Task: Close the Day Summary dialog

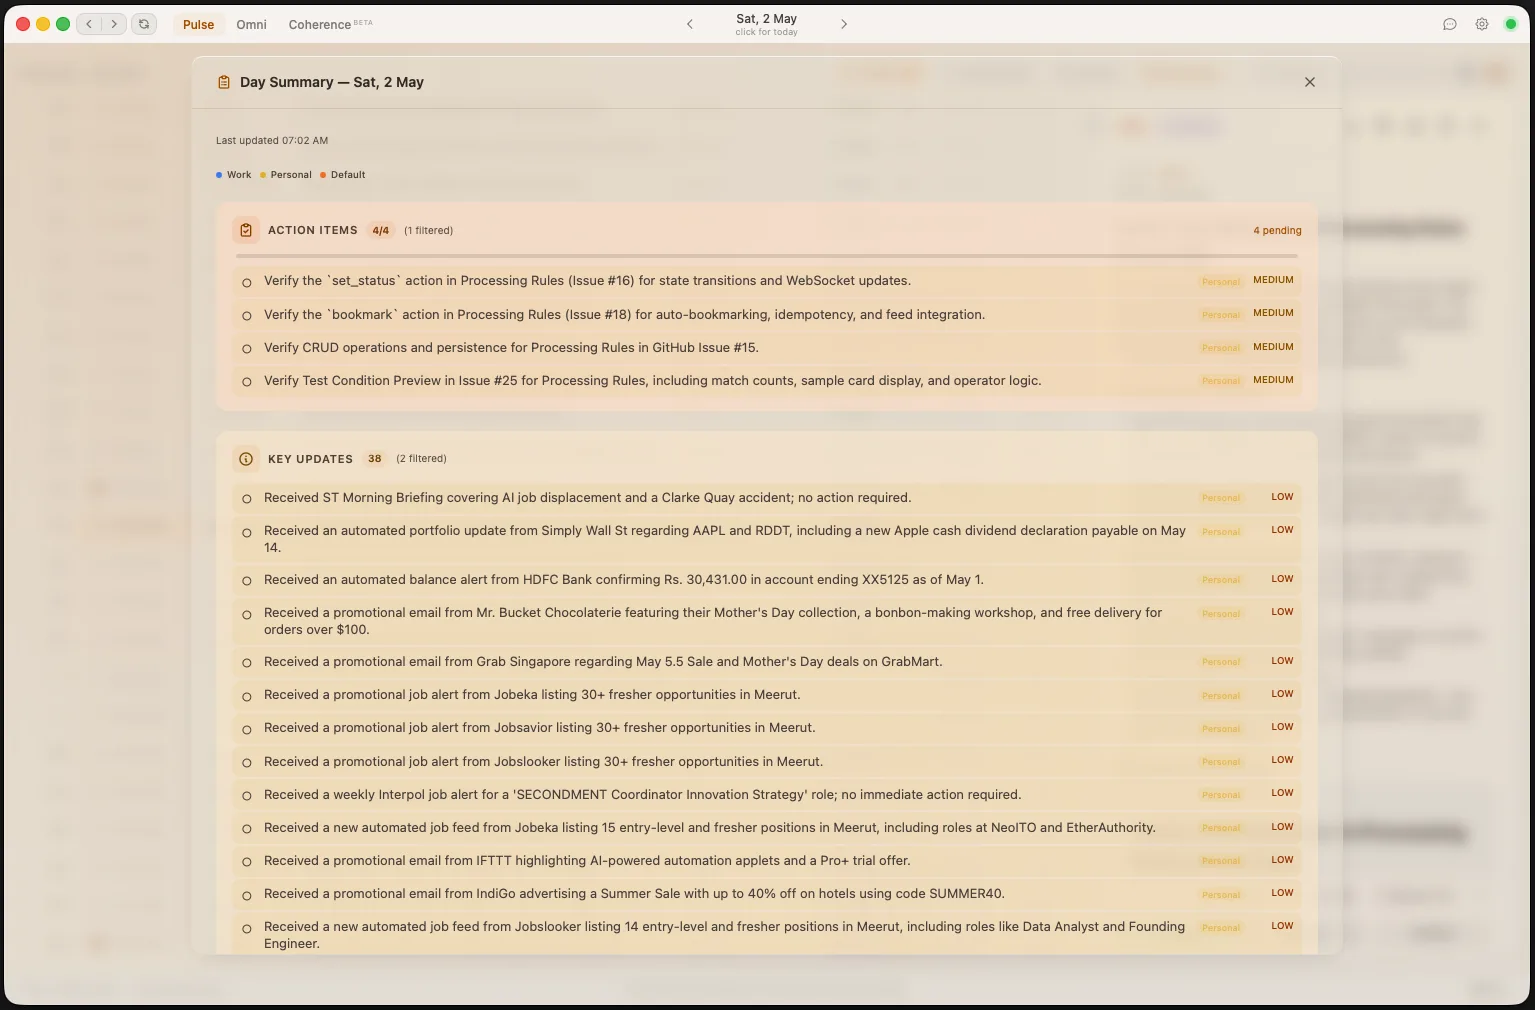Action: point(1310,82)
